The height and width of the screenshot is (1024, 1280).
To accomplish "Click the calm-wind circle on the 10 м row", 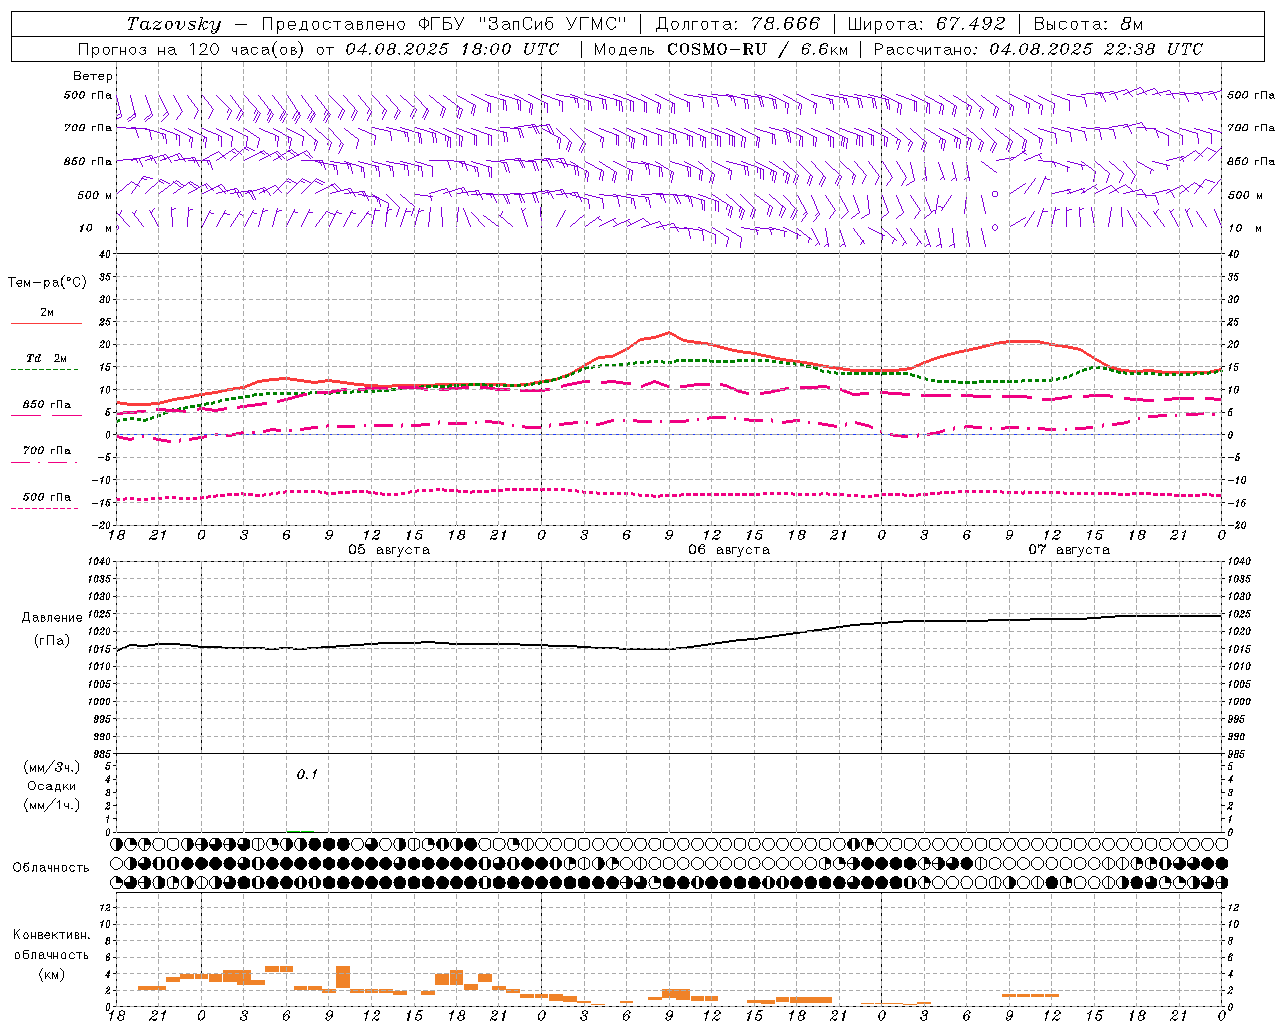I will click(x=995, y=227).
